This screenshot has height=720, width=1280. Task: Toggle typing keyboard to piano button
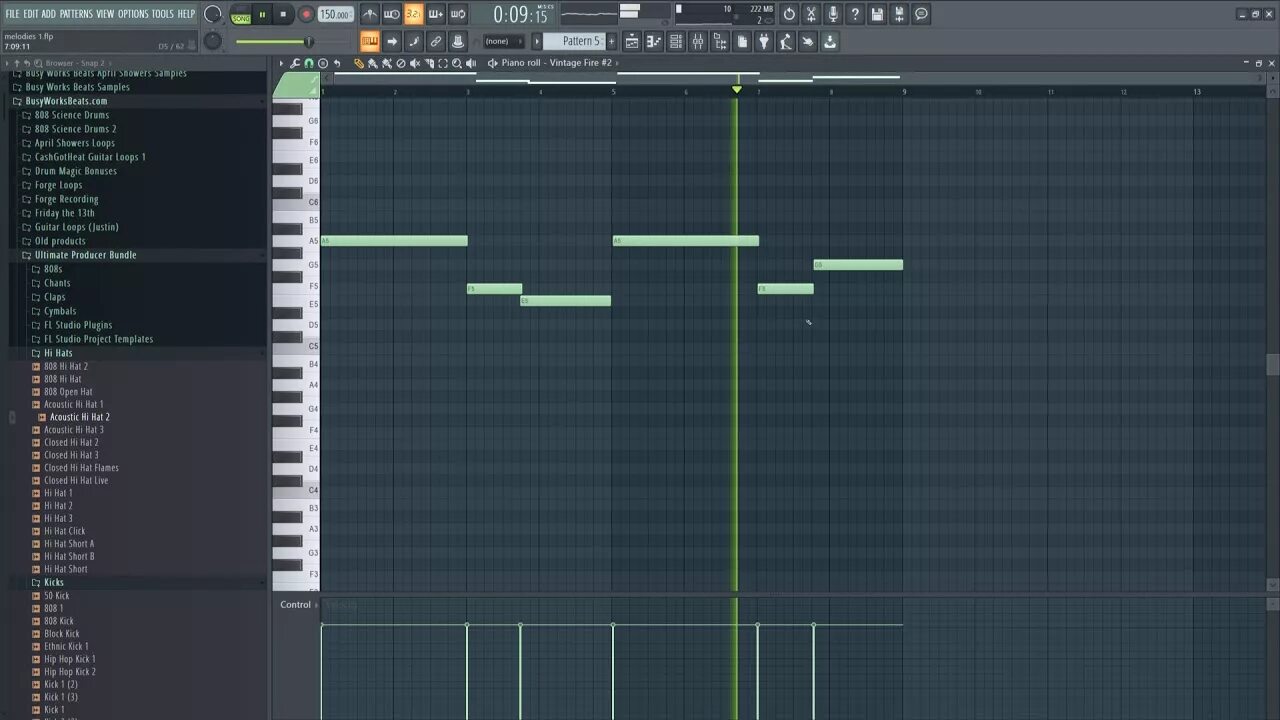coord(369,41)
